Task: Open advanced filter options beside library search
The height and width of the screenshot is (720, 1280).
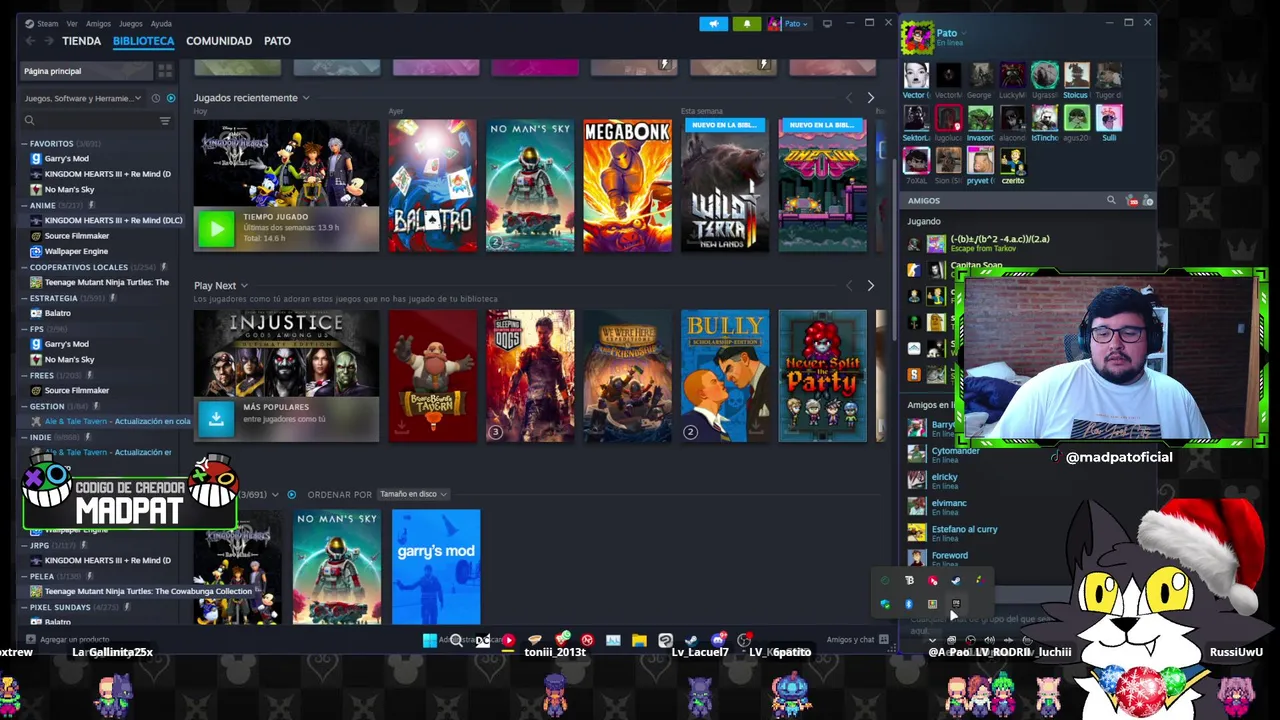Action: click(165, 121)
